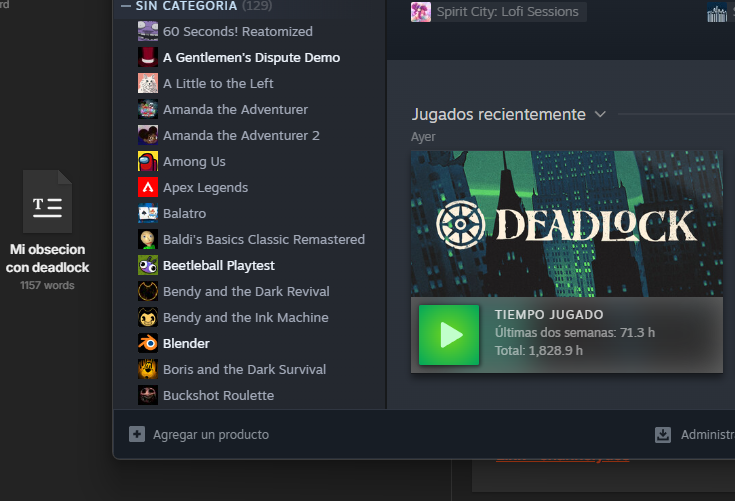This screenshot has height=501, width=735.
Task: Click the 'Últimas dos semanas: 71.3 h' text
Action: (x=575, y=332)
